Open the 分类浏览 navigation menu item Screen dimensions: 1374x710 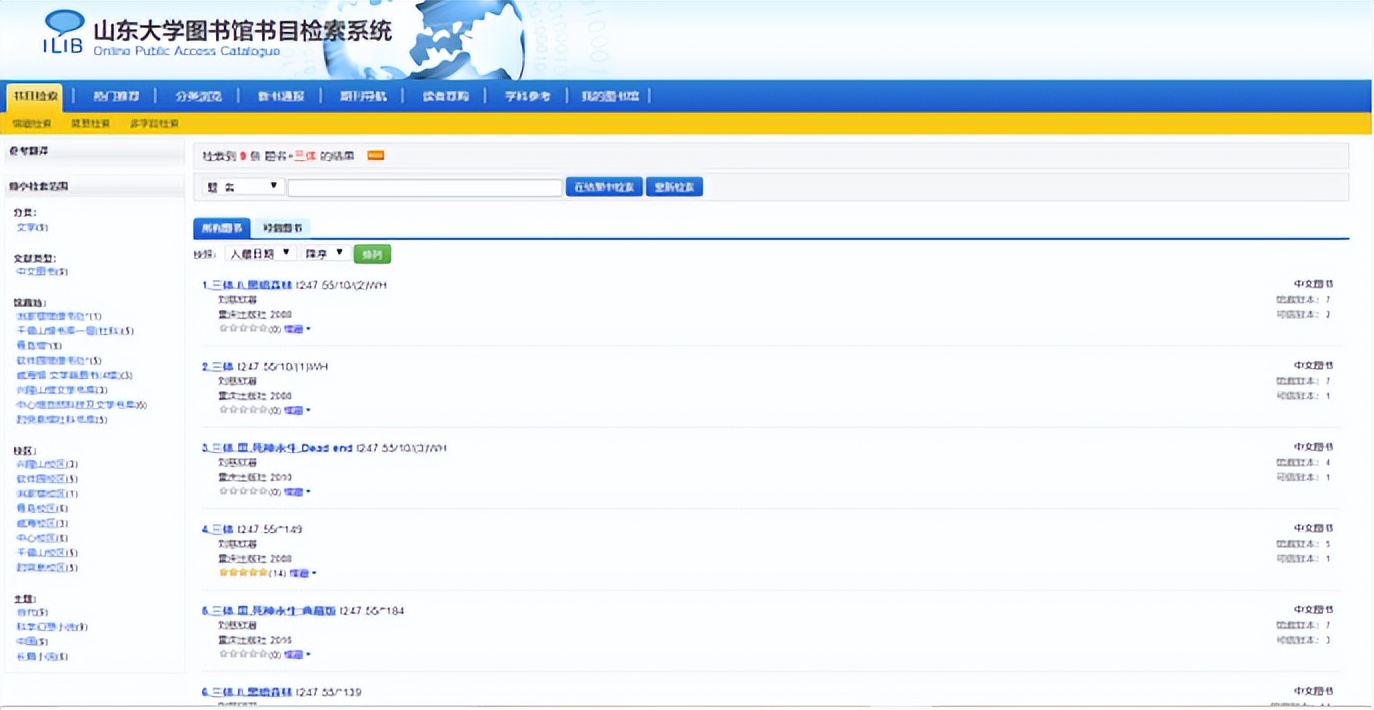pyautogui.click(x=199, y=96)
